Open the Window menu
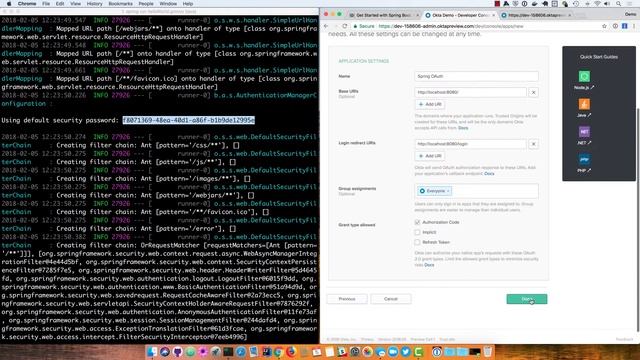 (x=168, y=4)
